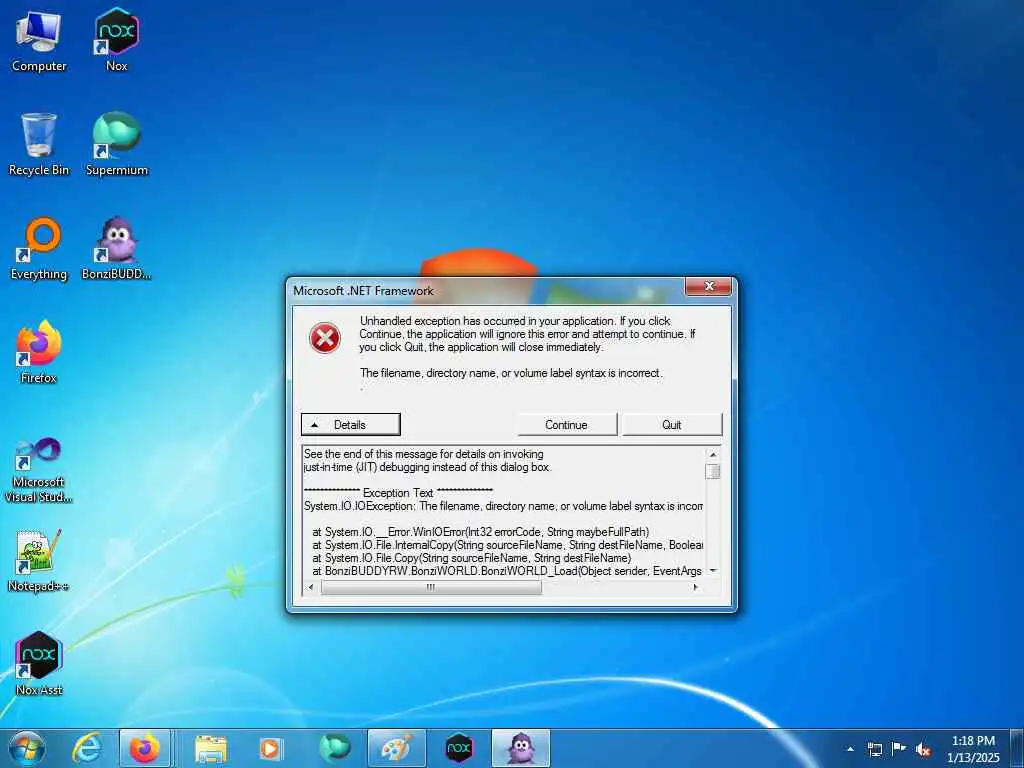This screenshot has width=1024, height=768.
Task: Show hidden tray icons arrow
Action: click(850, 749)
